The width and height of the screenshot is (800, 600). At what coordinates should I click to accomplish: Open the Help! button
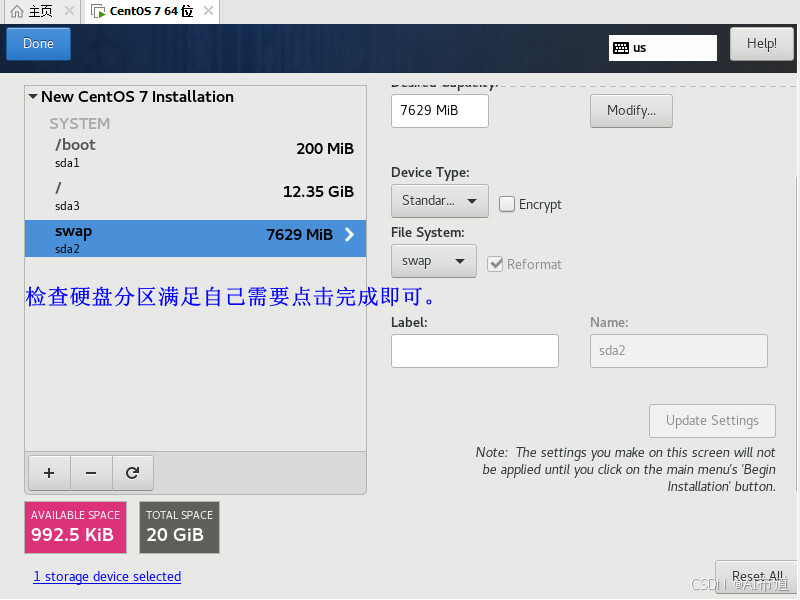pos(761,44)
